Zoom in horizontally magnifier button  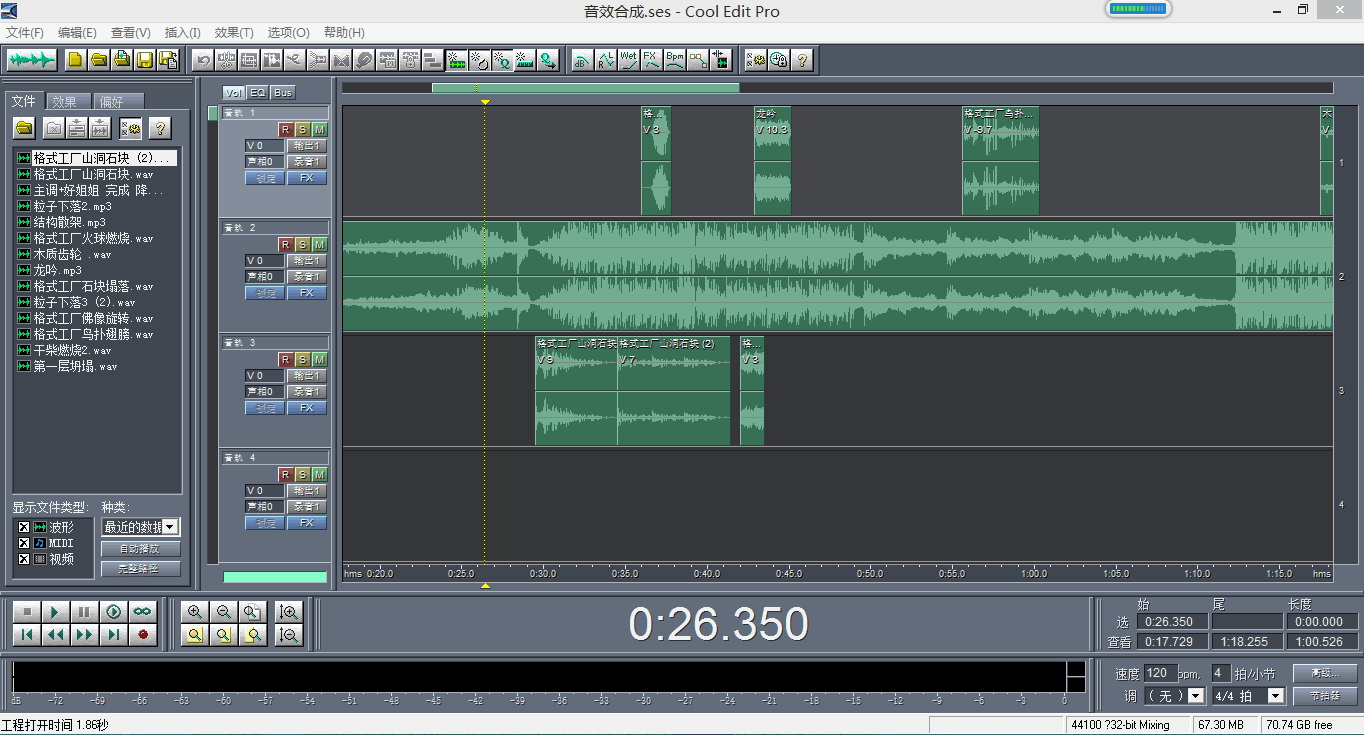195,612
